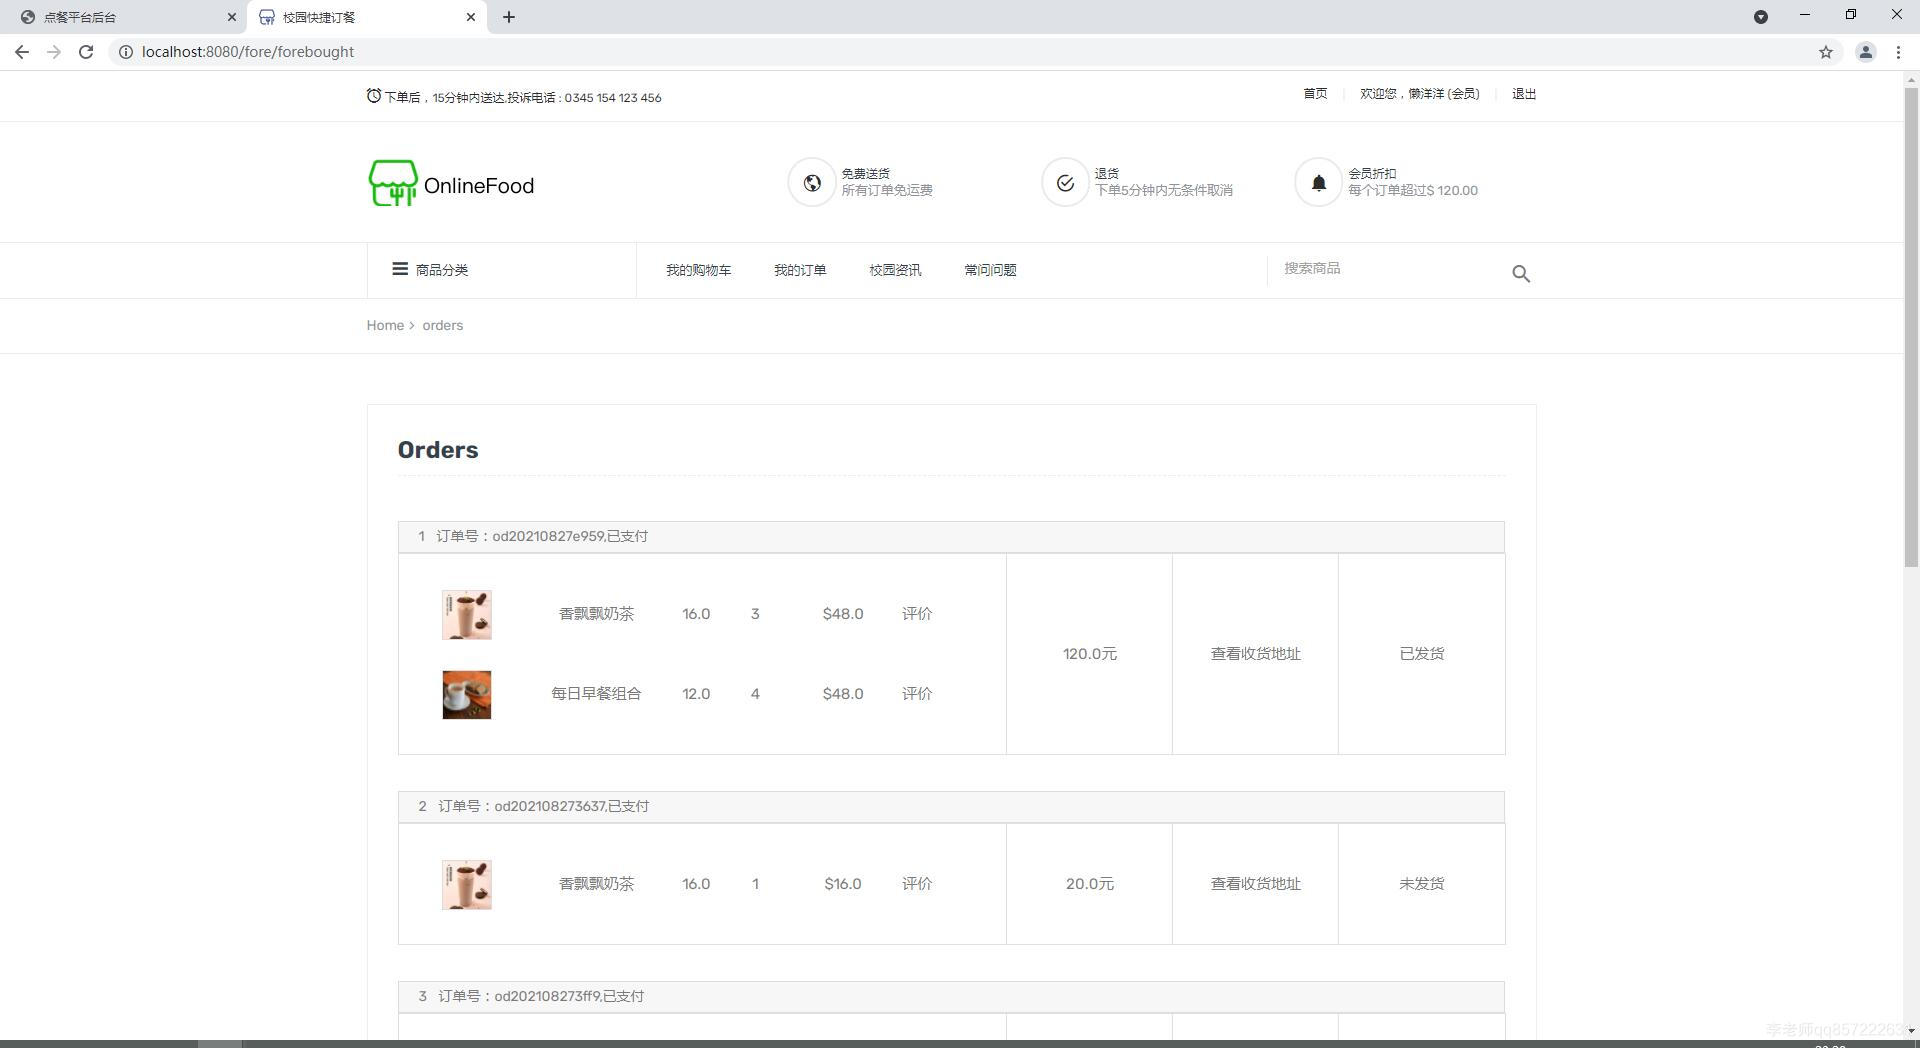Click the search magnifier icon

click(1521, 273)
